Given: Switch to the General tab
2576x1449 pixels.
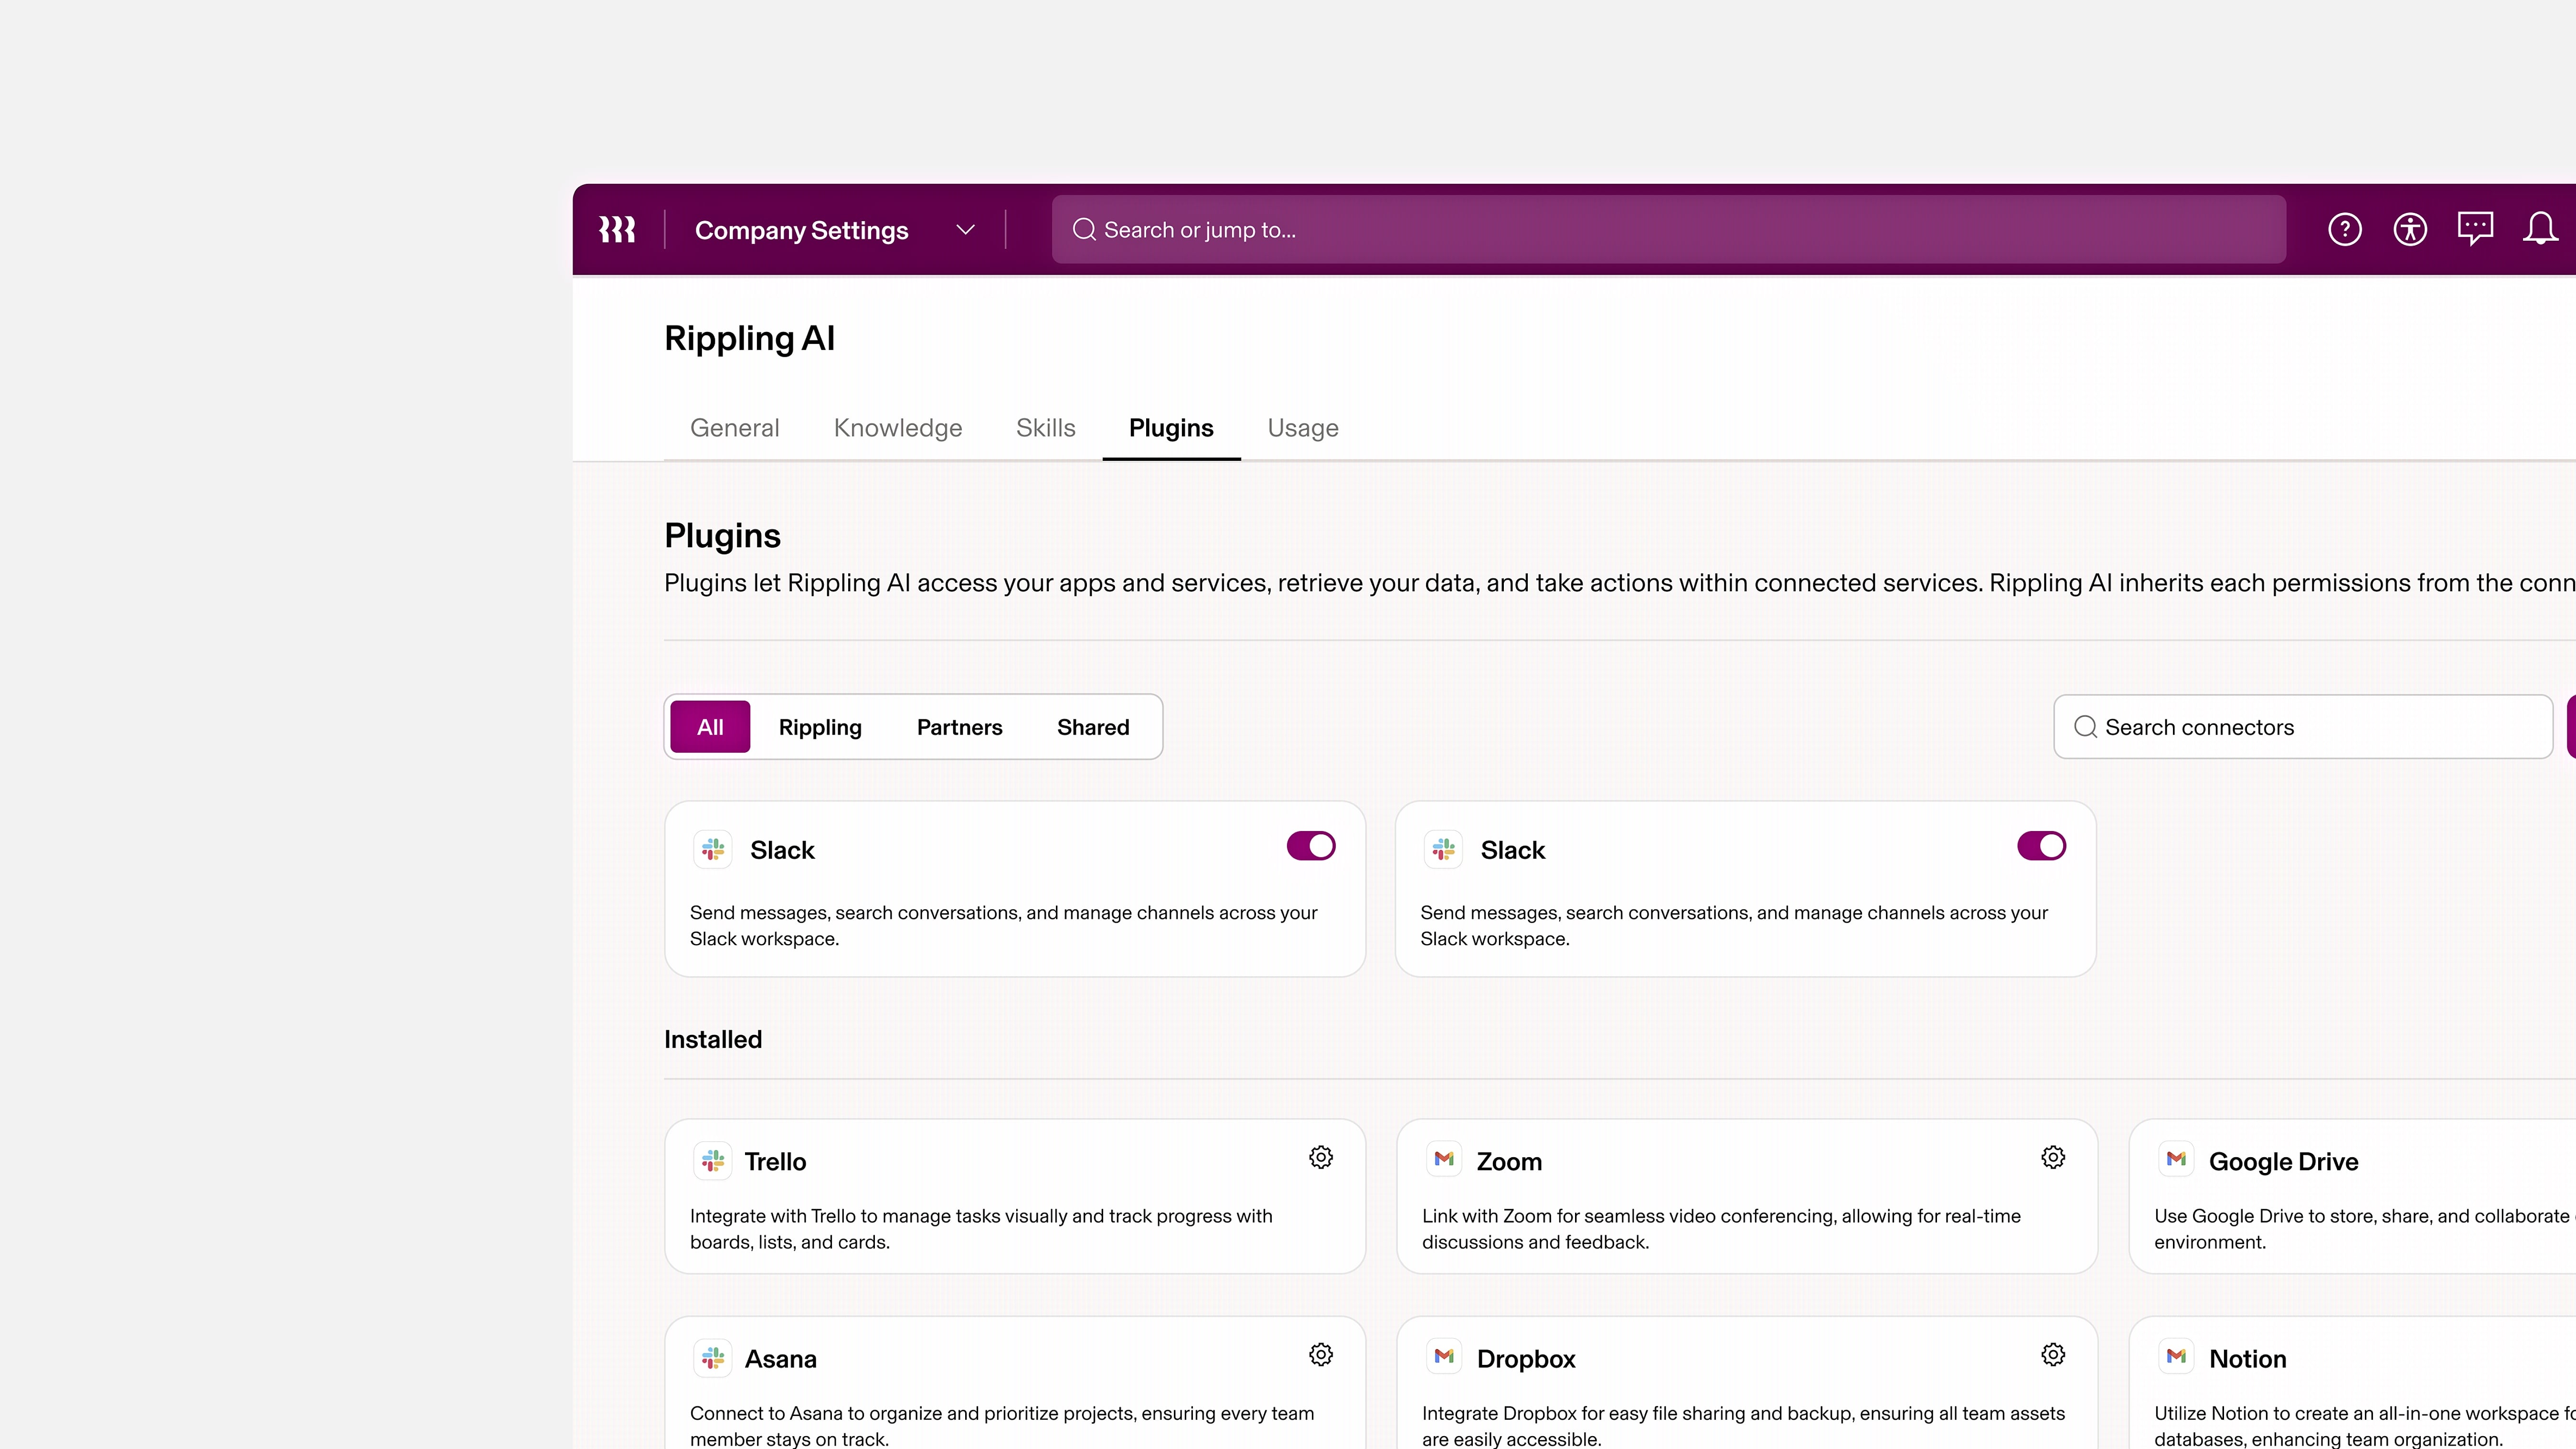Looking at the screenshot, I should pyautogui.click(x=734, y=428).
